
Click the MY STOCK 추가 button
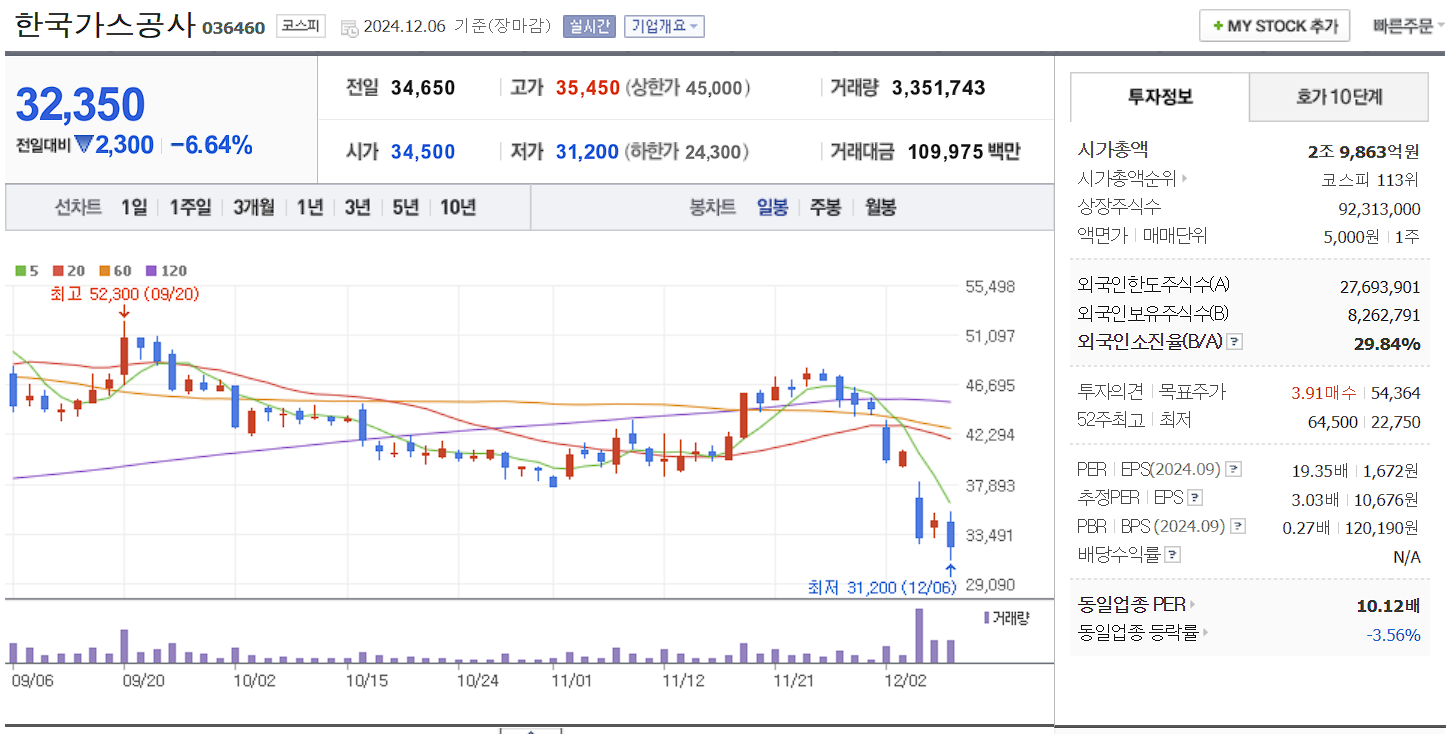(x=1275, y=26)
